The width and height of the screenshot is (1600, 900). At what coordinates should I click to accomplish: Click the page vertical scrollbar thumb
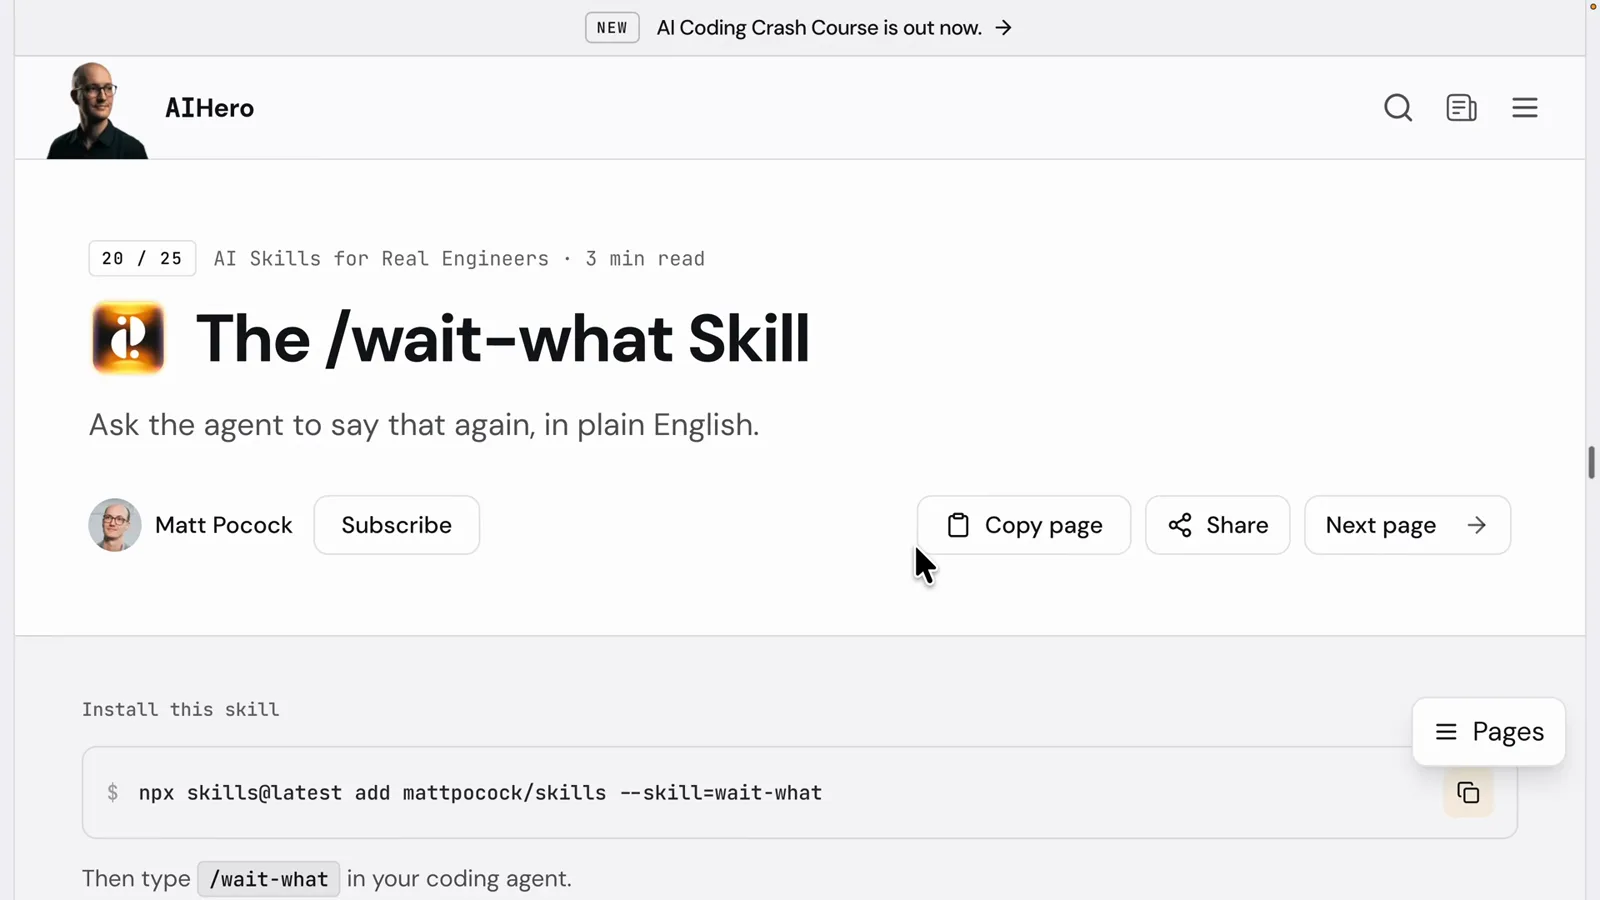pos(1591,463)
